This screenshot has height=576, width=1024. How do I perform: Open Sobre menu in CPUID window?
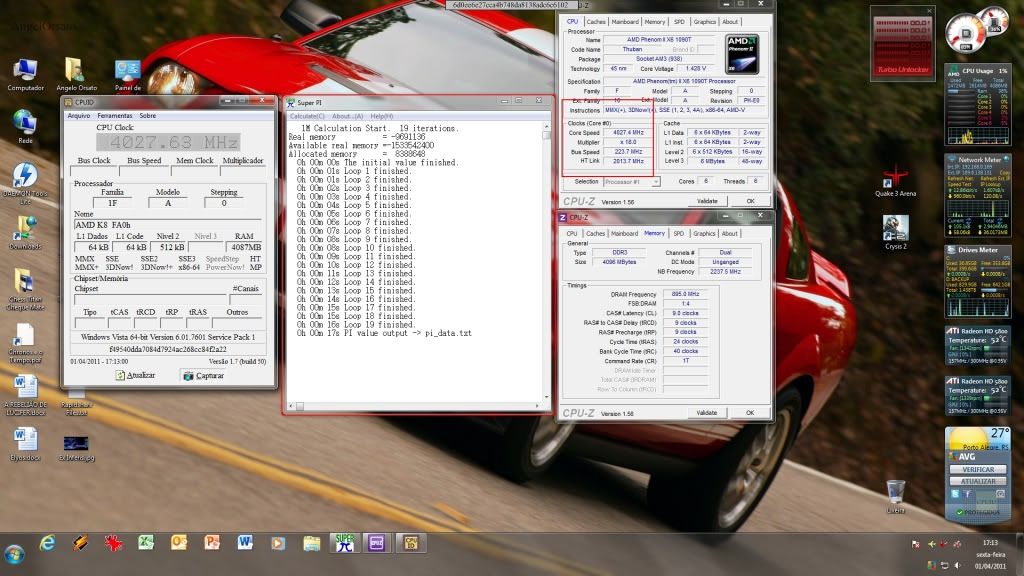coord(148,116)
